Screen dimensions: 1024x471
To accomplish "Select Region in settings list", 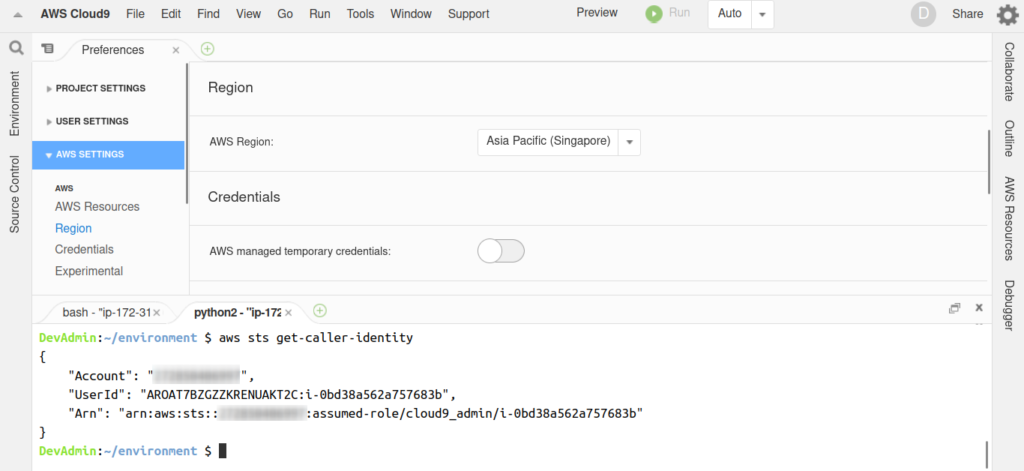I will 73,229.
